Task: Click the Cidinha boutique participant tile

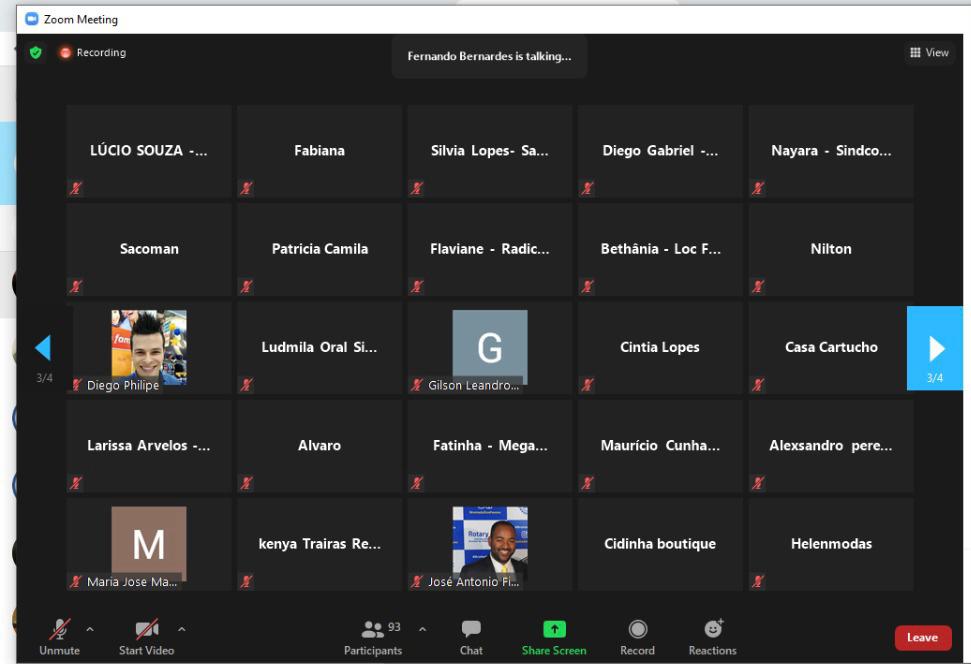Action: [660, 544]
